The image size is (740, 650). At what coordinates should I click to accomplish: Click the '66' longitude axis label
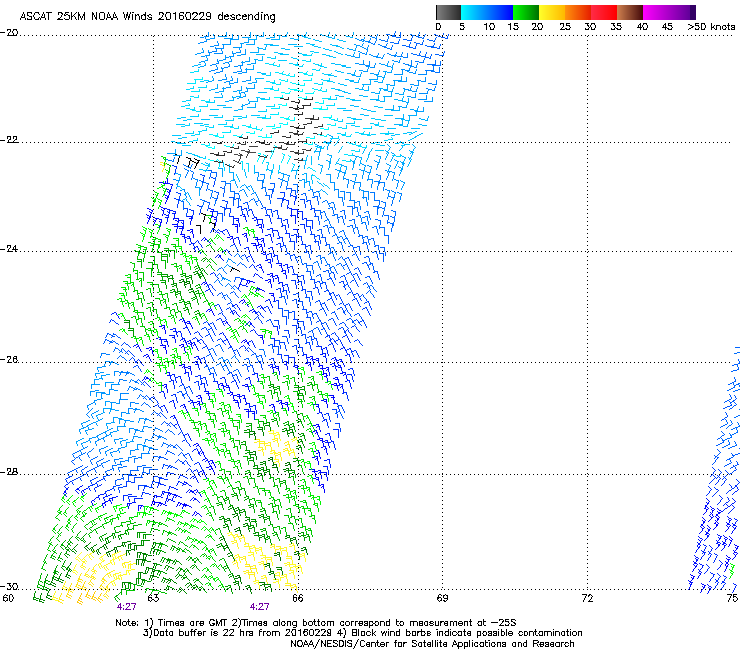[x=298, y=599]
